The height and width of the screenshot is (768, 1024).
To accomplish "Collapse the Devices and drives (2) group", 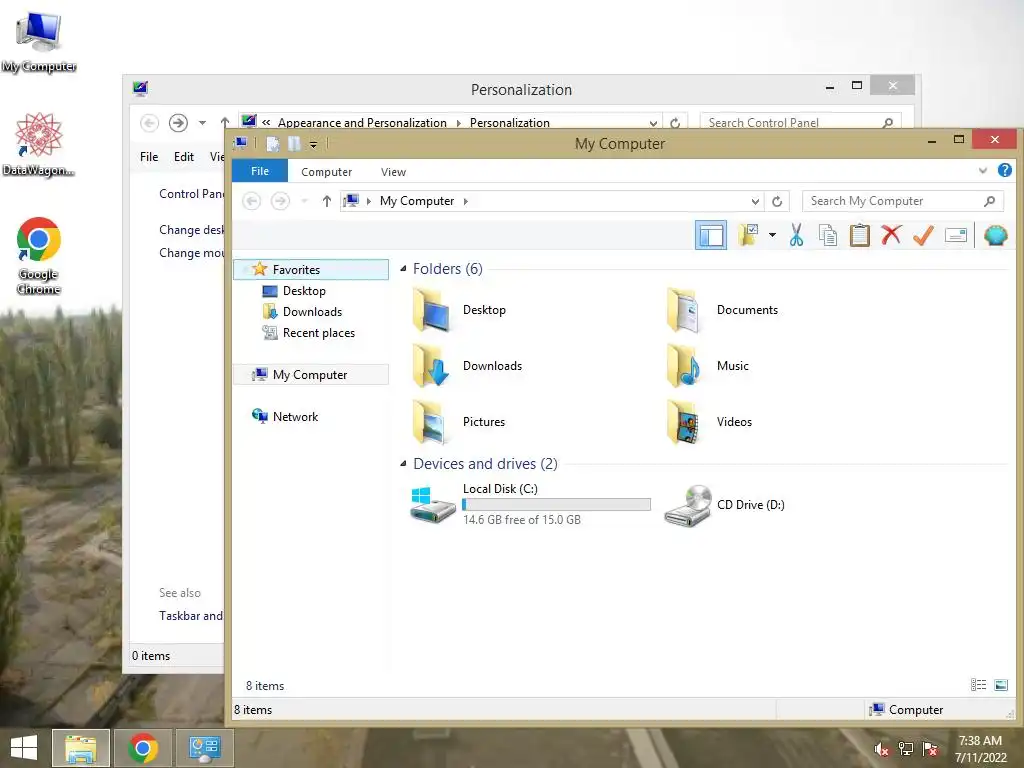I will (x=403, y=464).
